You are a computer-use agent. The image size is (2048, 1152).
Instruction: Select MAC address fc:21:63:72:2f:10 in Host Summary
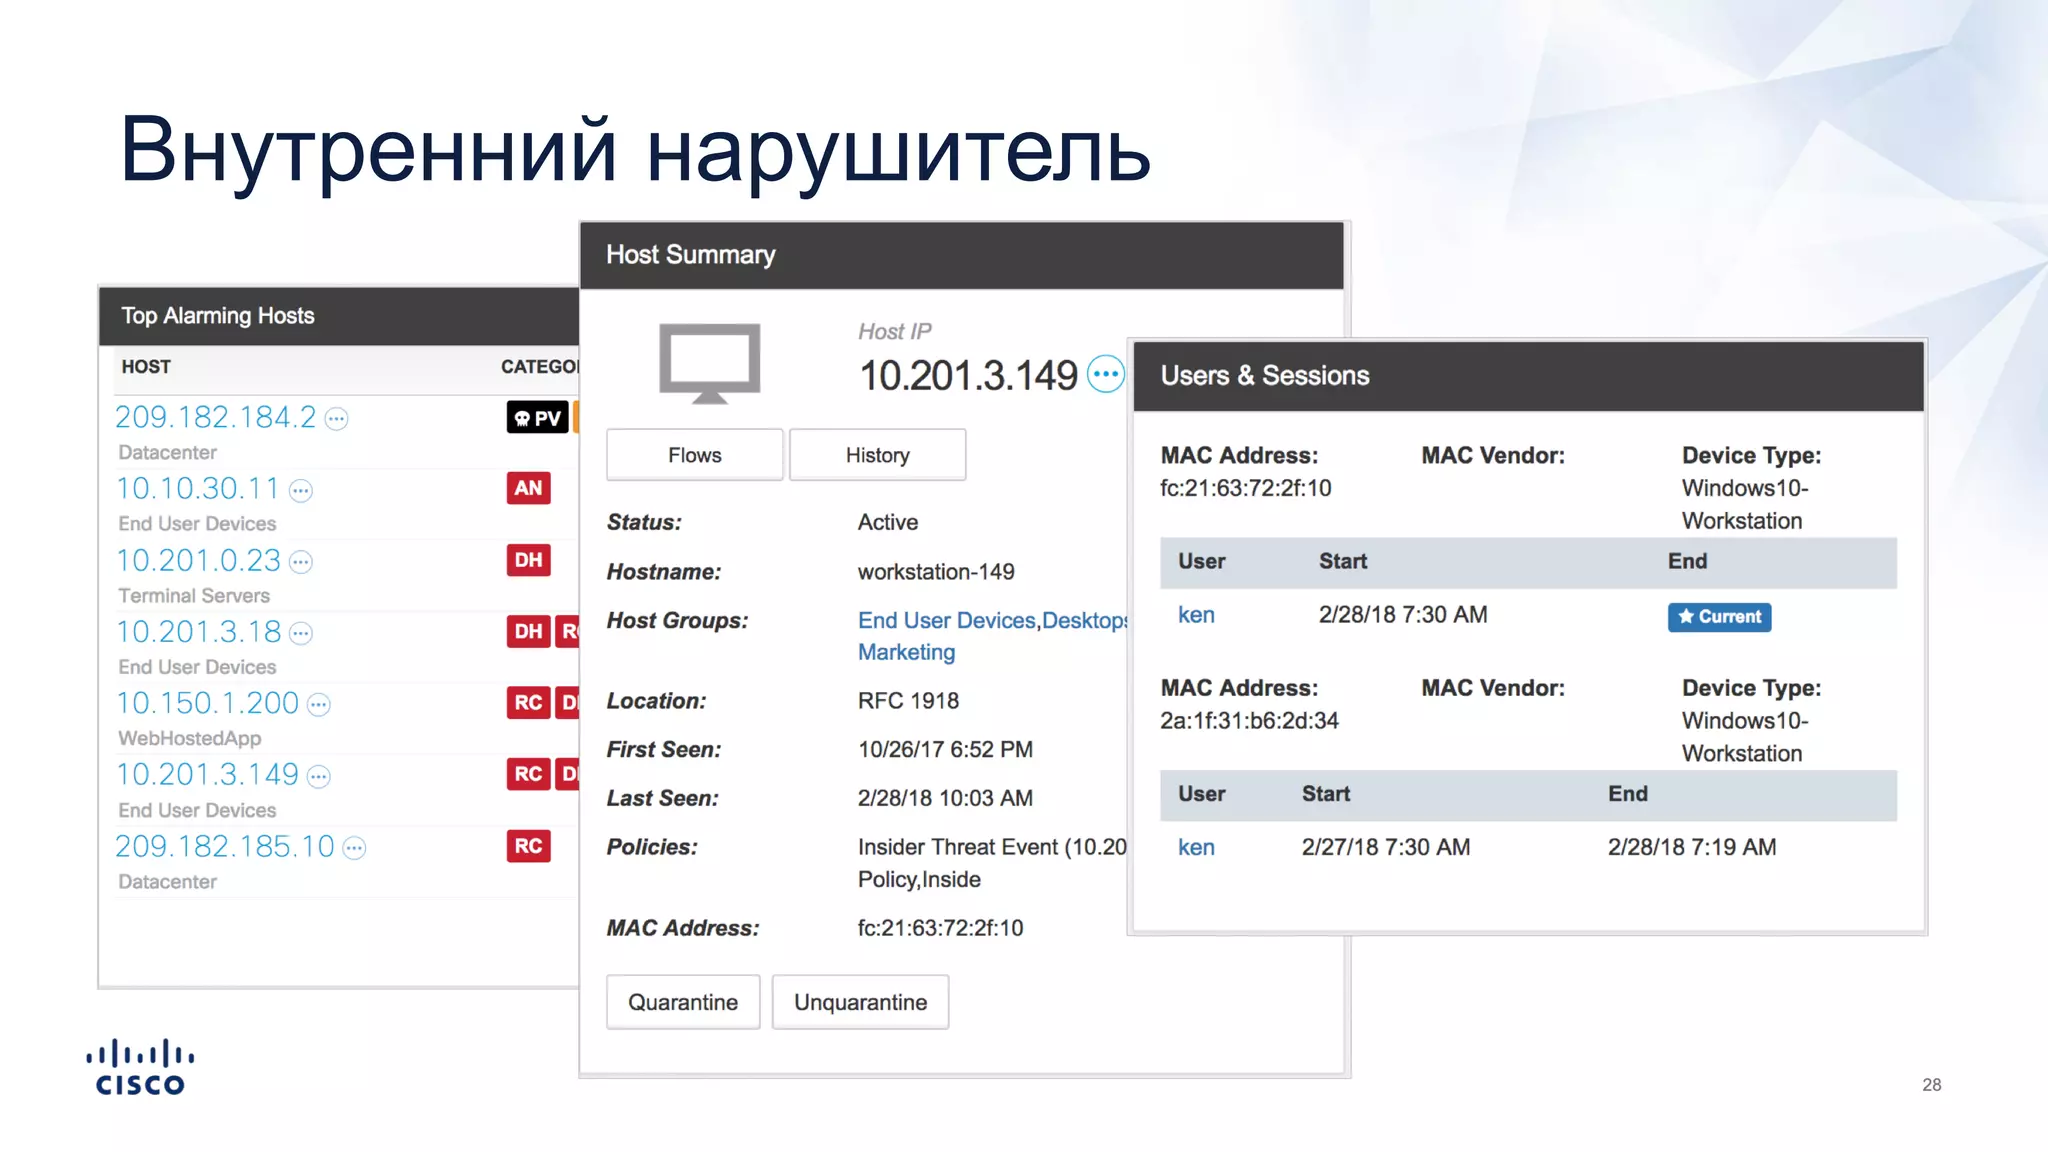940,928
